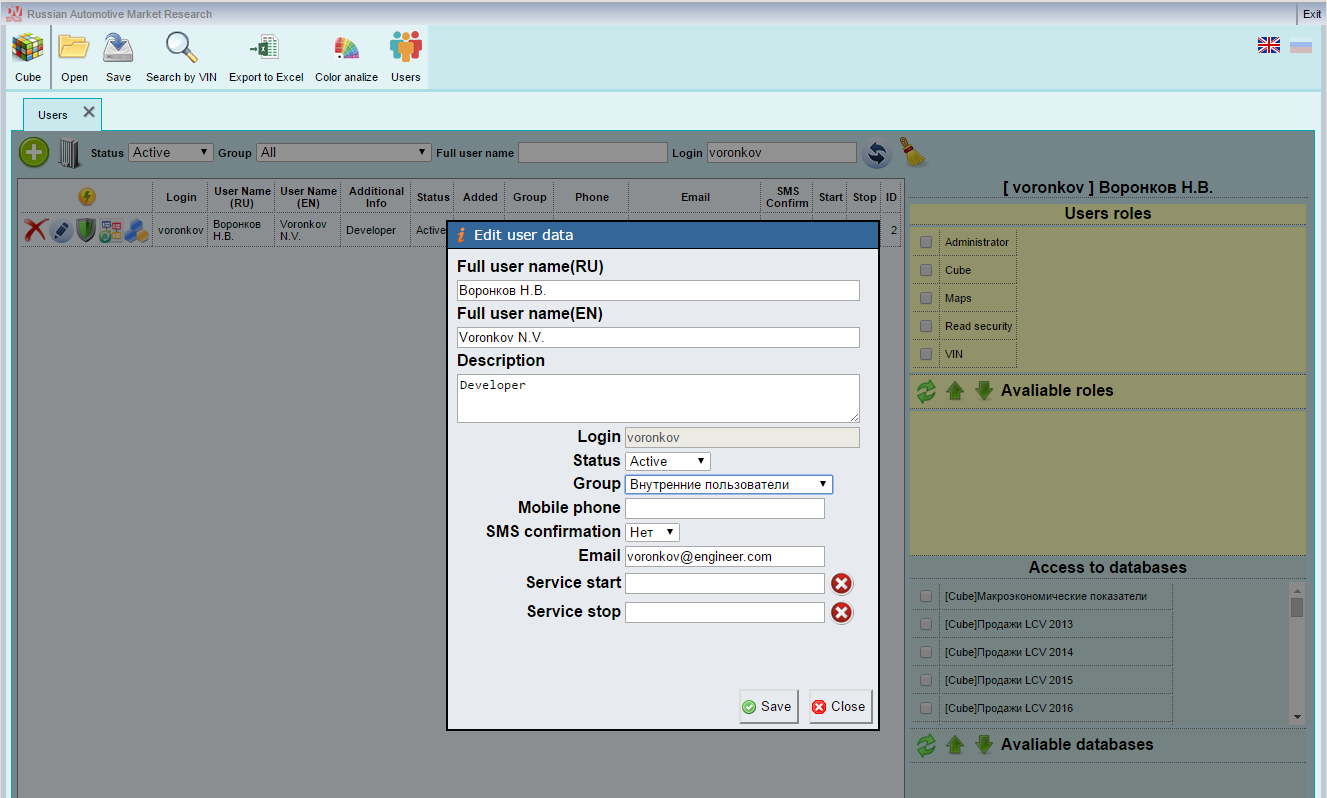
Task: Check the Administrator role checkbox
Action: tap(926, 242)
